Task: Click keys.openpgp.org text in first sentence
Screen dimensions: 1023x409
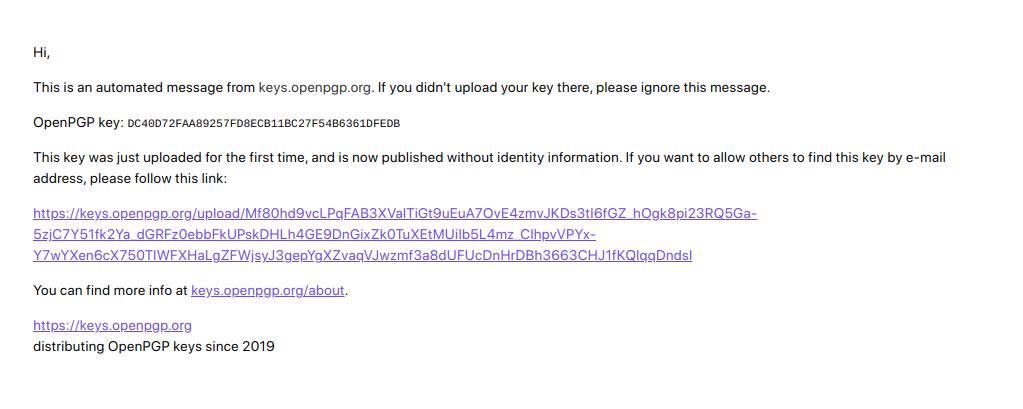Action: tap(315, 87)
